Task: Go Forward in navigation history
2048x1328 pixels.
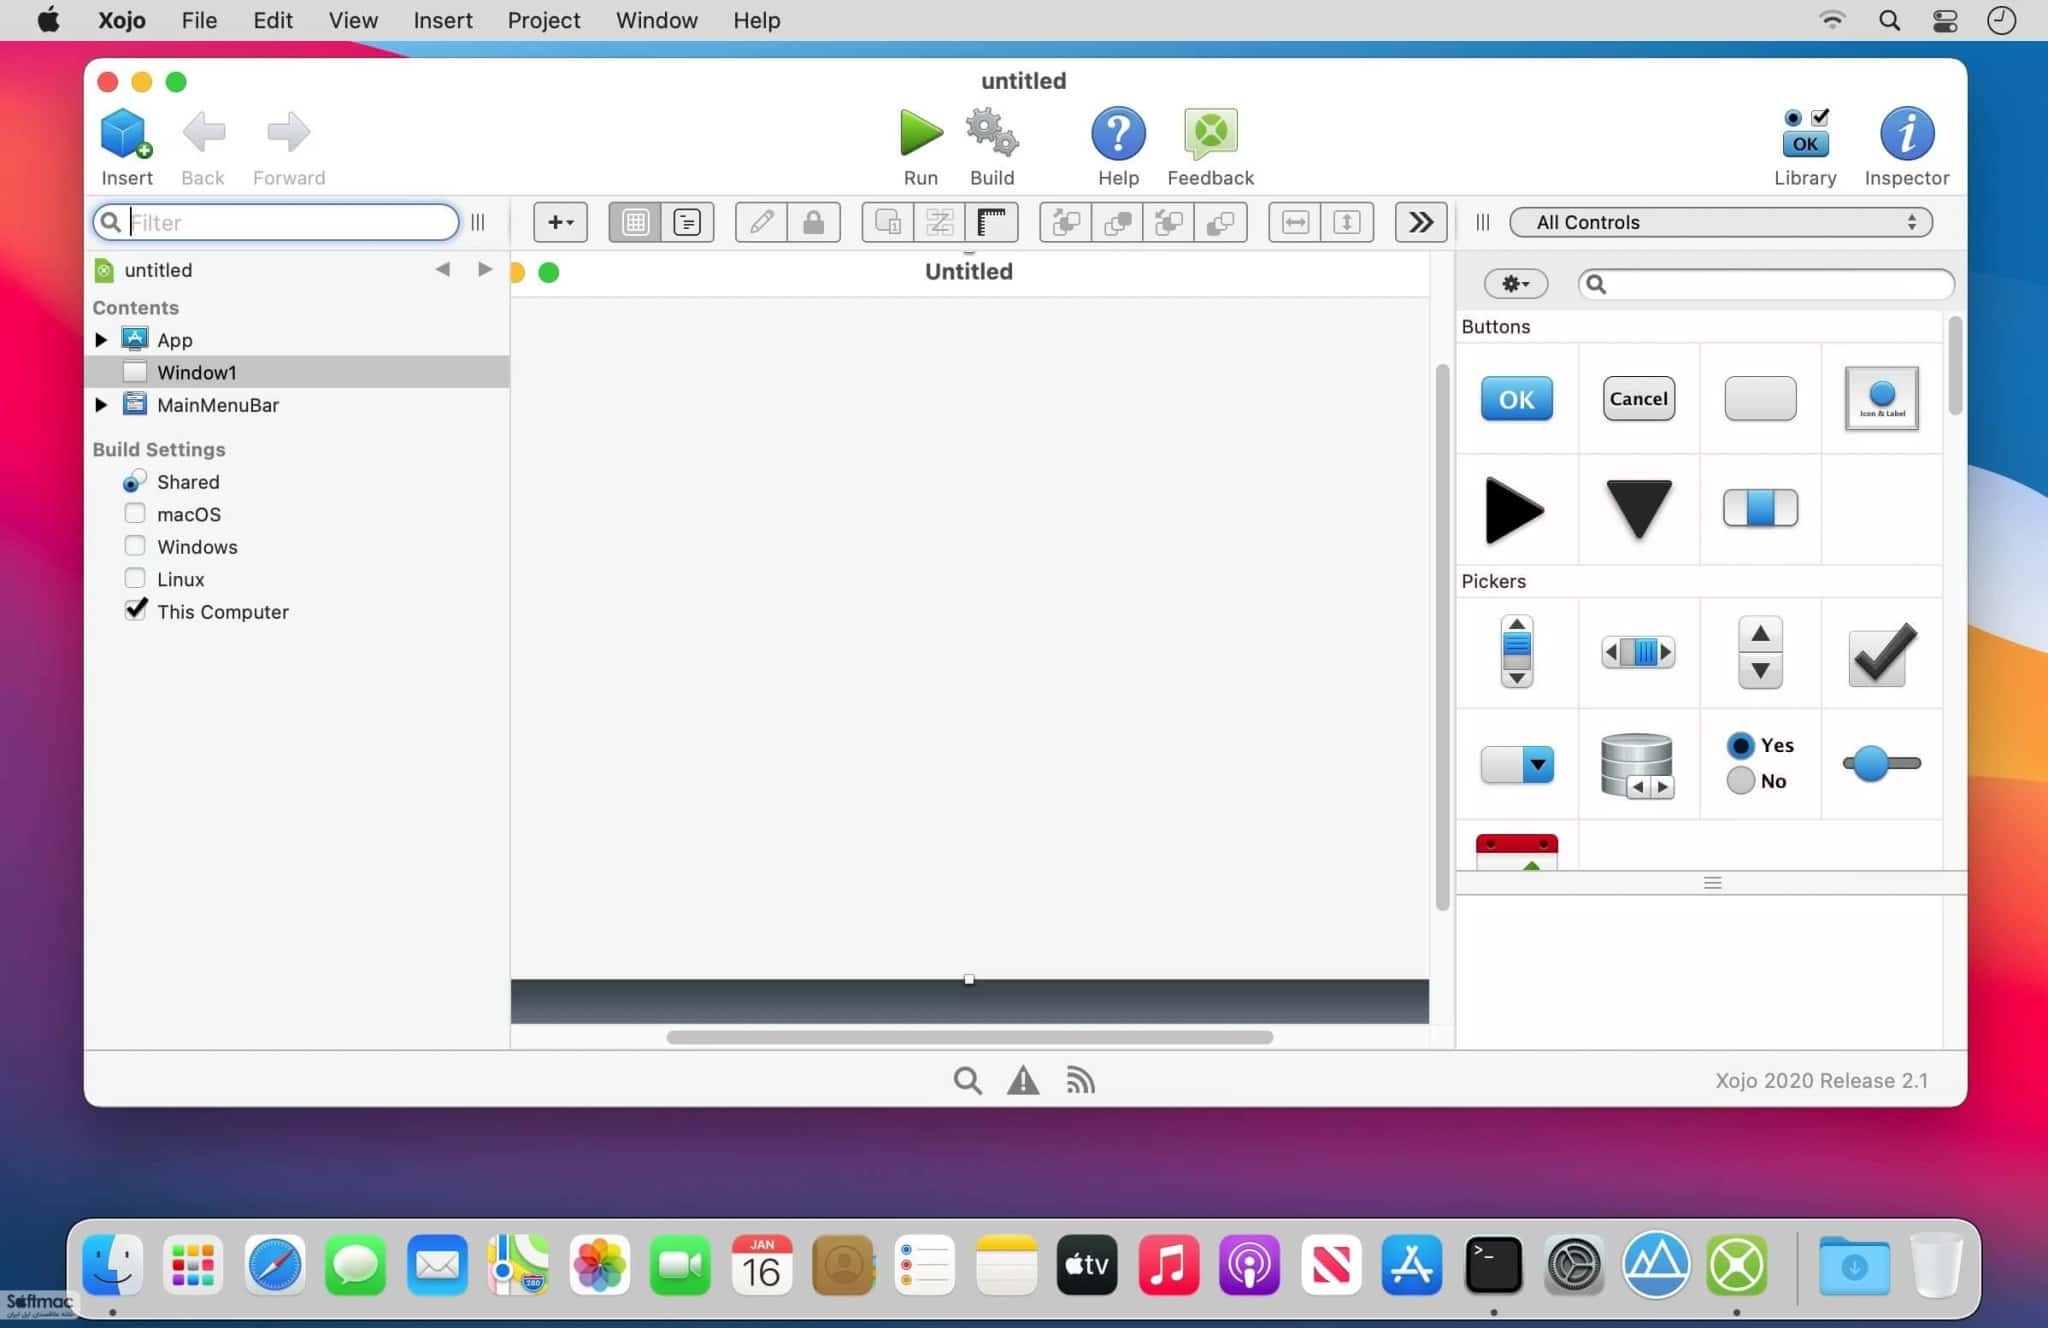Action: (x=288, y=133)
